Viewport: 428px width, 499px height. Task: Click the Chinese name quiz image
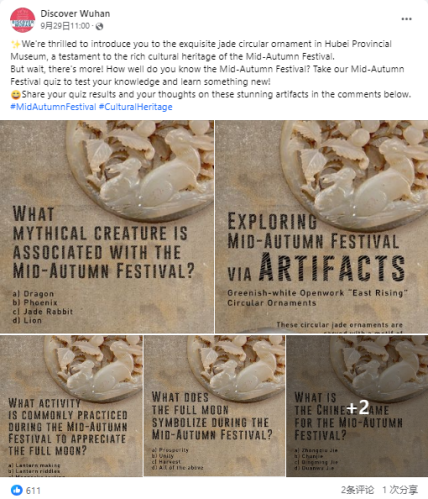pyautogui.click(x=357, y=406)
